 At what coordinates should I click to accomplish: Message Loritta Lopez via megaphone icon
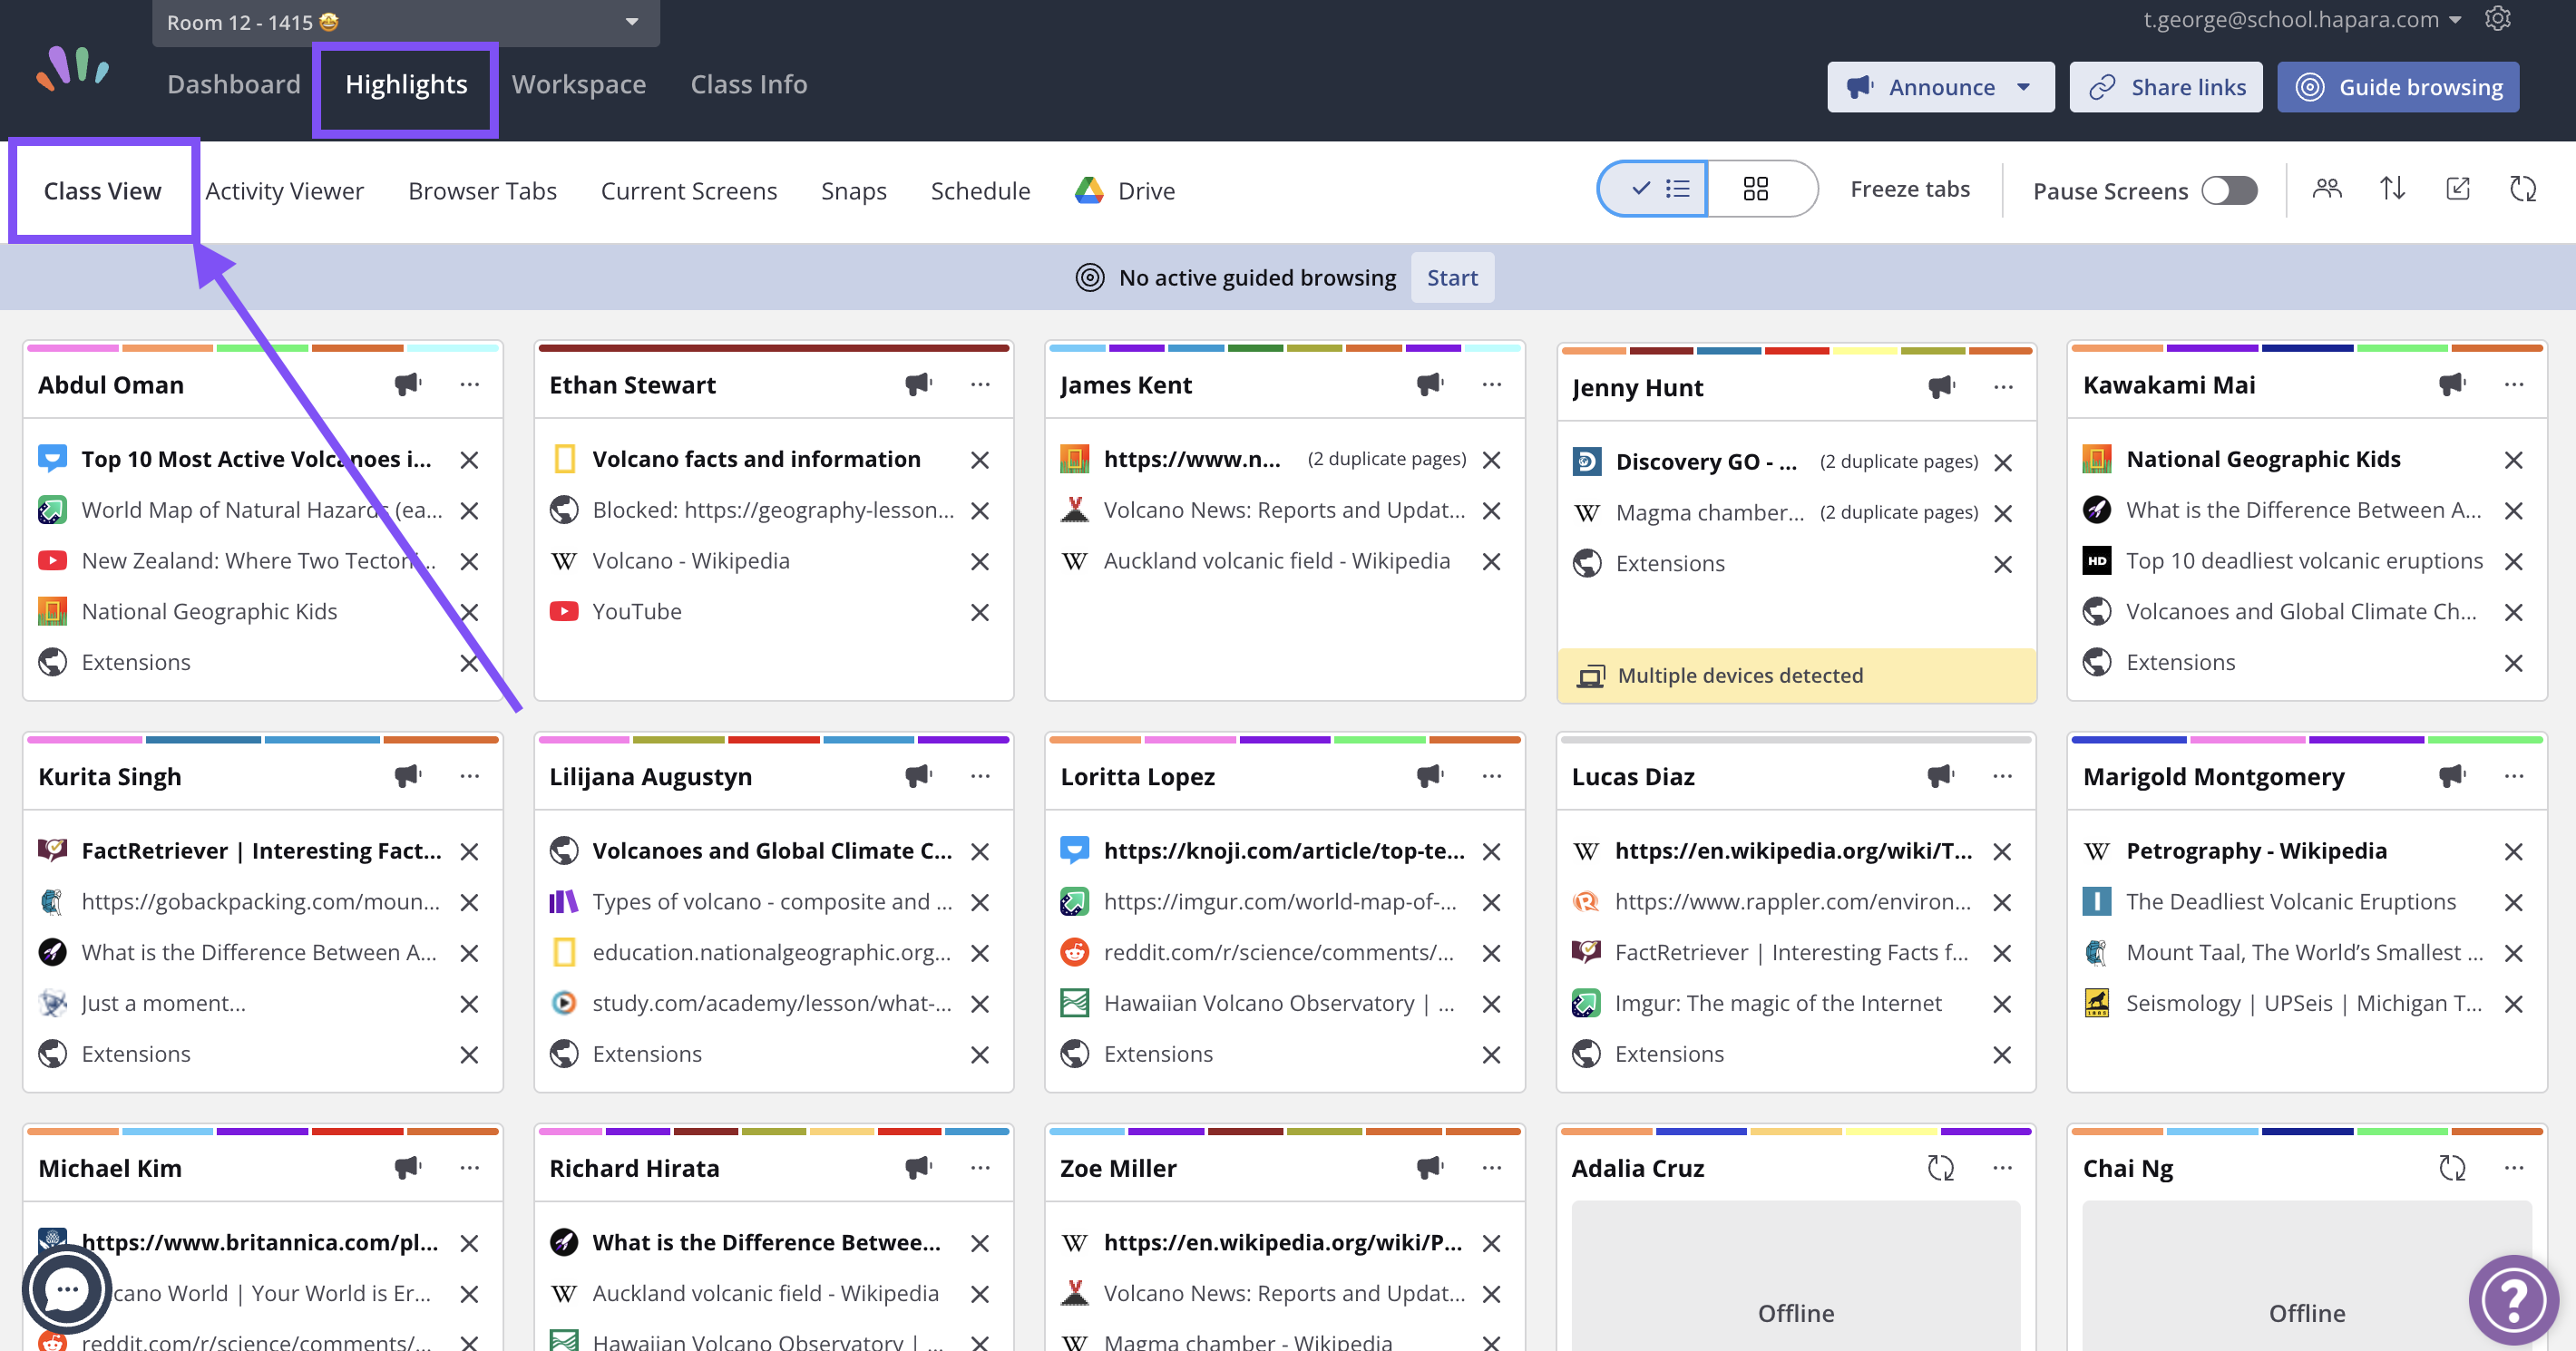click(1429, 776)
